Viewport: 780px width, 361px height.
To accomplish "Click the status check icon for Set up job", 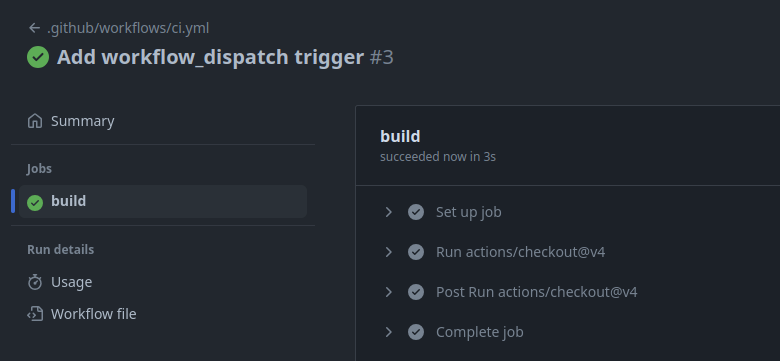I will (416, 212).
